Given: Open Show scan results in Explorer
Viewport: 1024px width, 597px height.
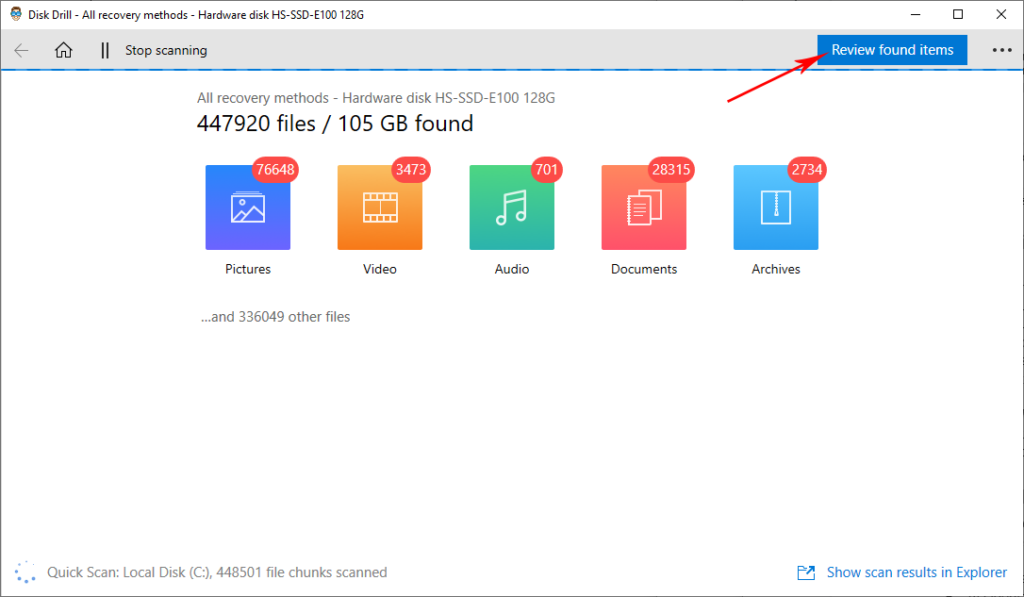Looking at the screenshot, I should [x=916, y=572].
